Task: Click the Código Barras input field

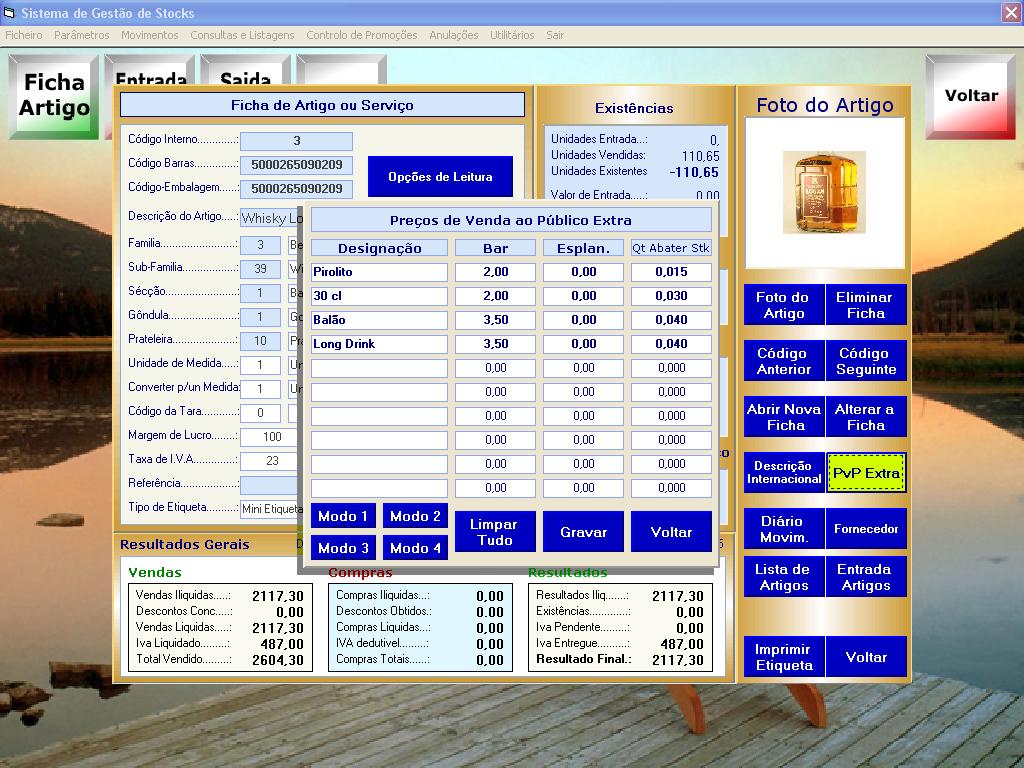Action: click(296, 165)
